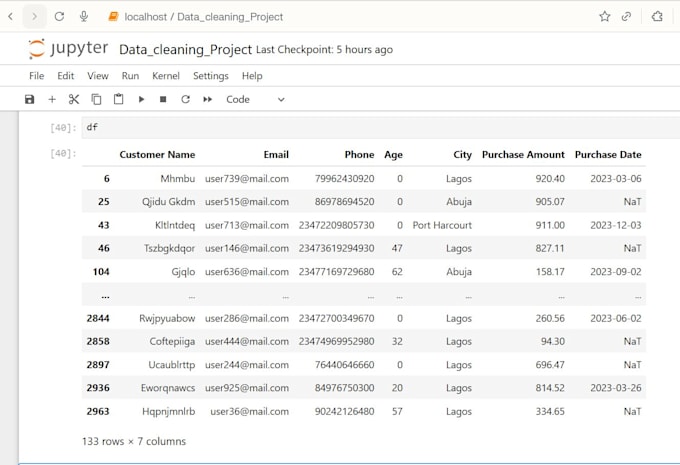Open the File menu
This screenshot has height=465, width=680.
(36, 76)
